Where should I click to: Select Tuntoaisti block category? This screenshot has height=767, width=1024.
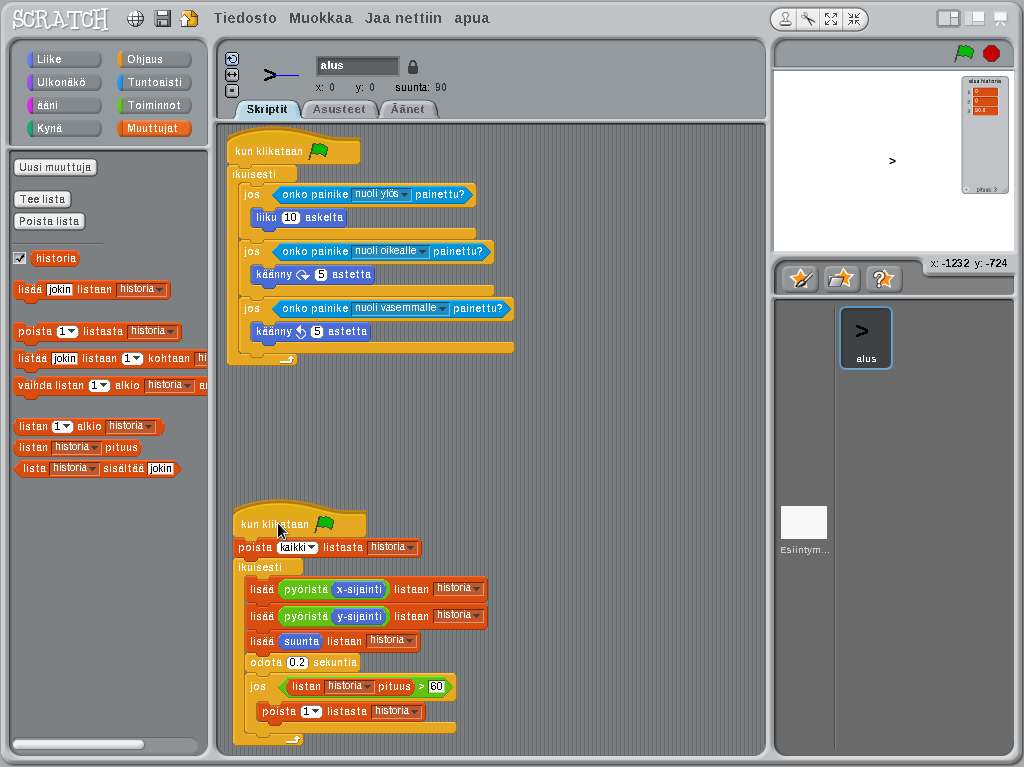tap(154, 82)
